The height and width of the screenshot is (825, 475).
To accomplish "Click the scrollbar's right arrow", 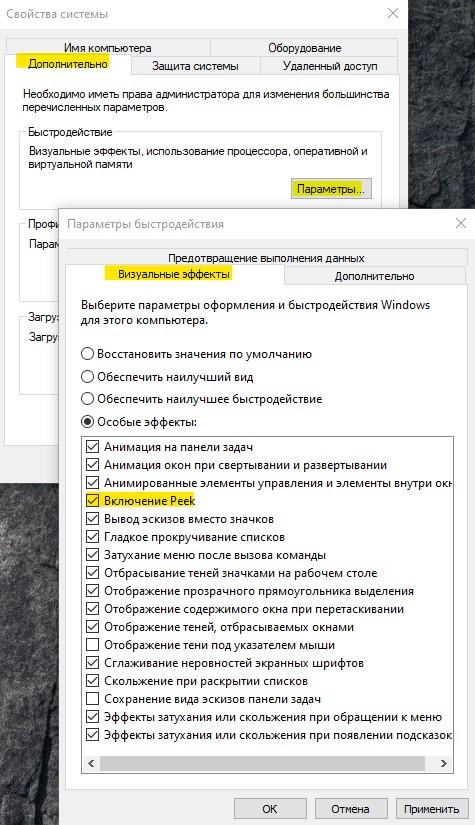I will pyautogui.click(x=443, y=763).
